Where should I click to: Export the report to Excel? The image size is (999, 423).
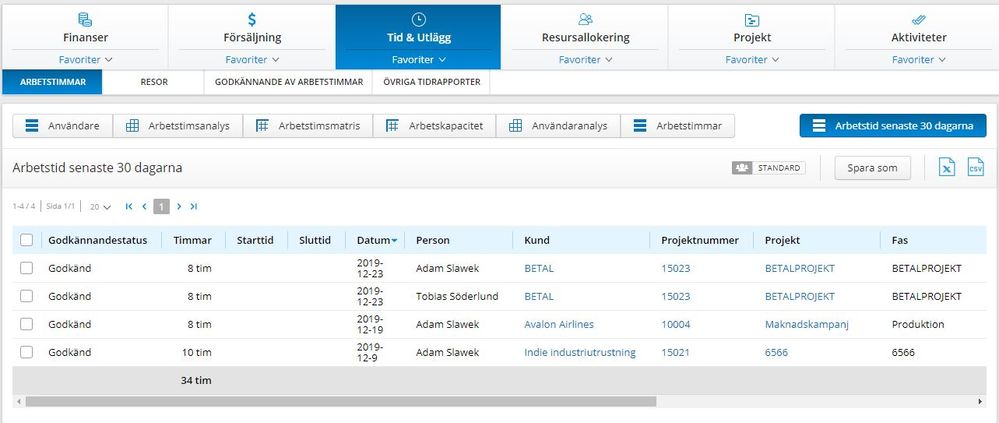click(947, 168)
